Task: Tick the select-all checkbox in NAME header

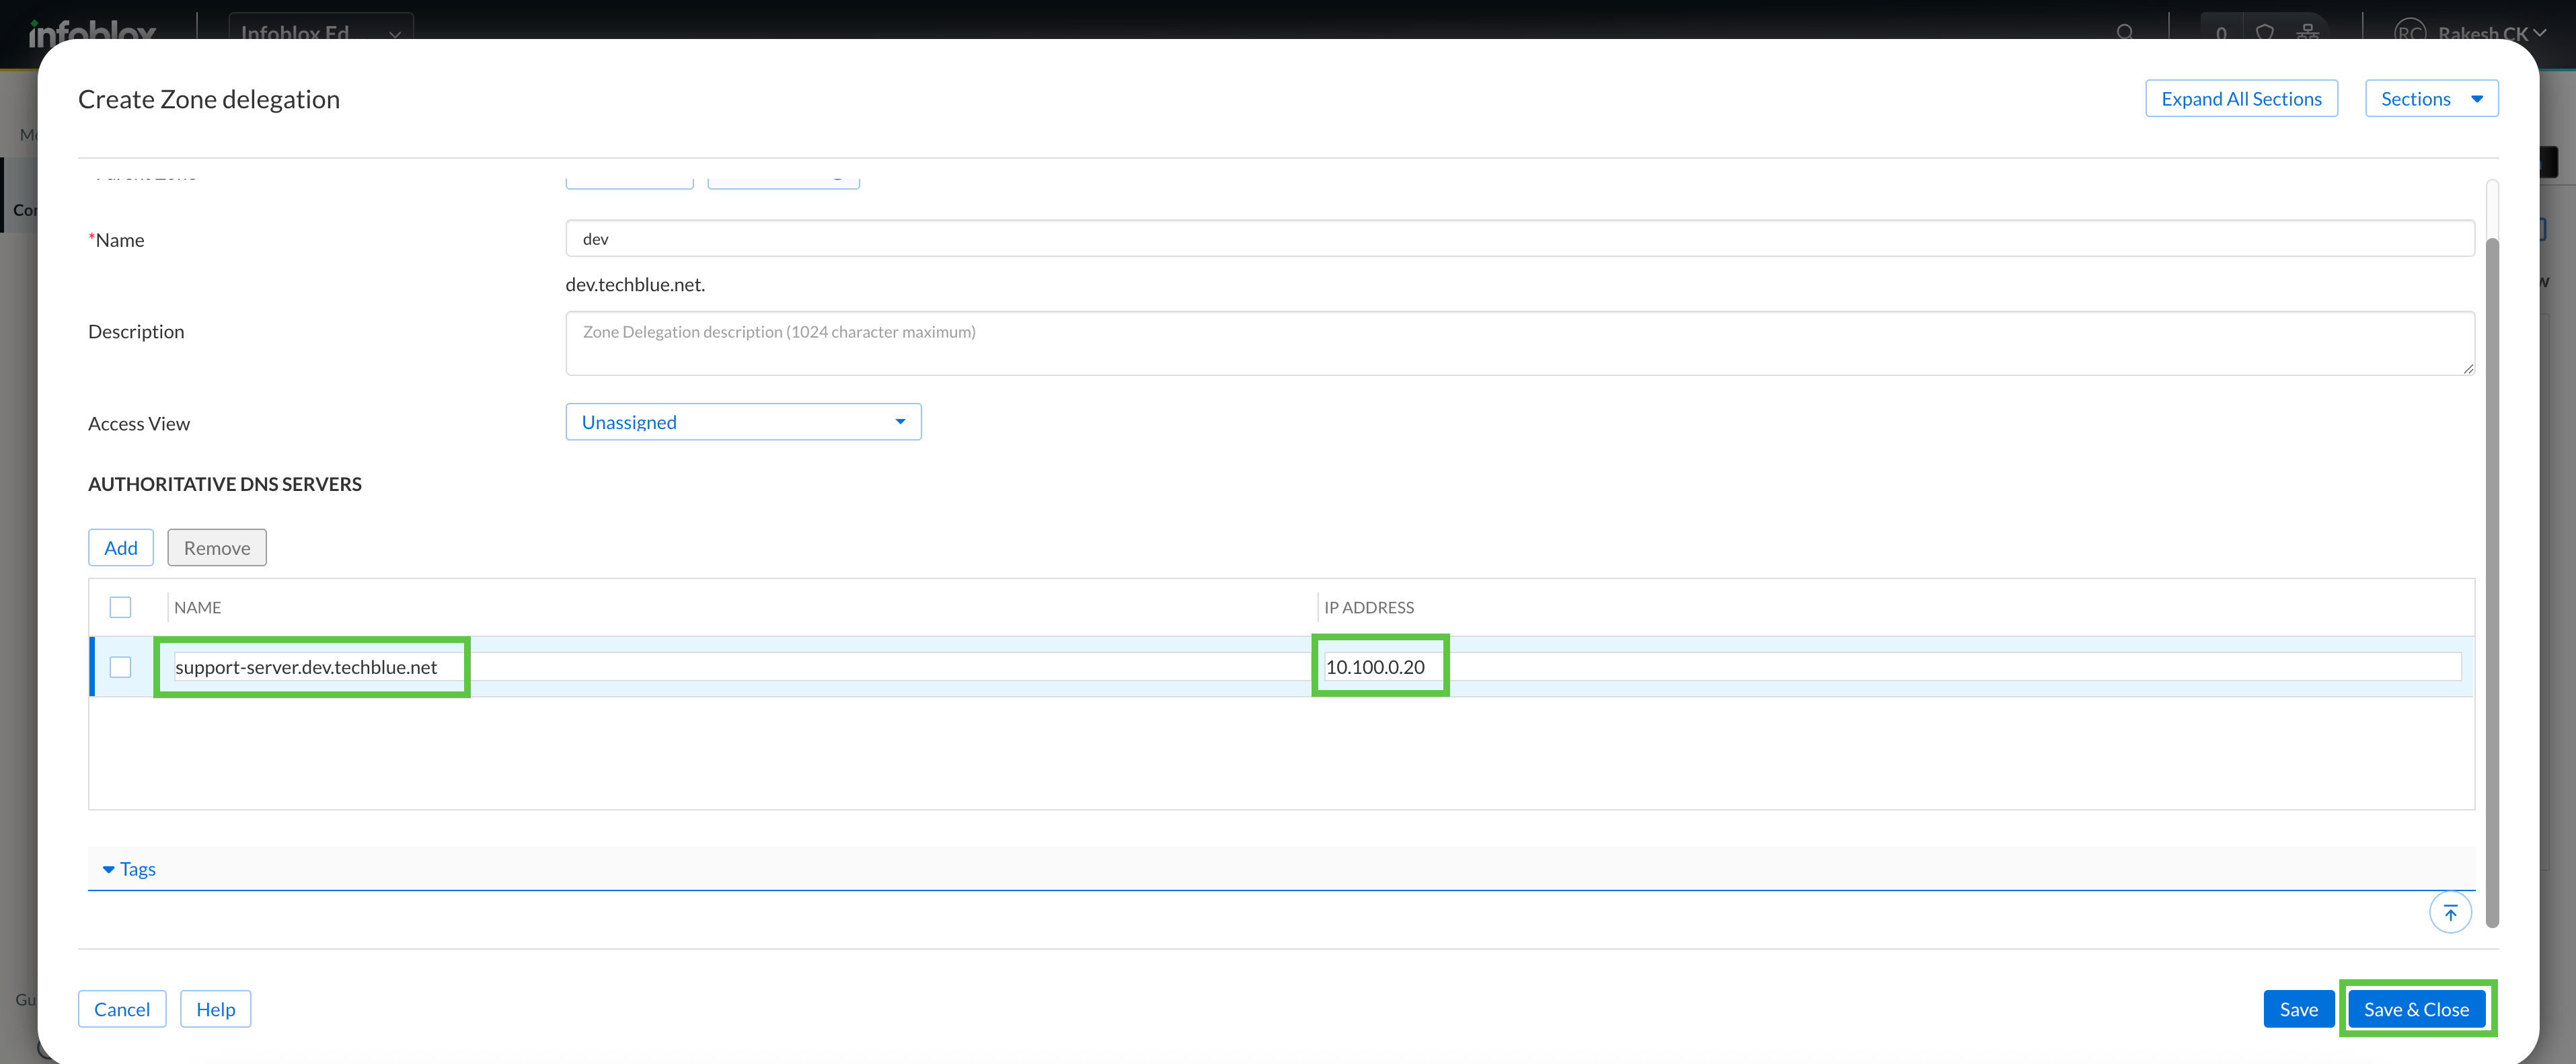Action: [x=120, y=607]
